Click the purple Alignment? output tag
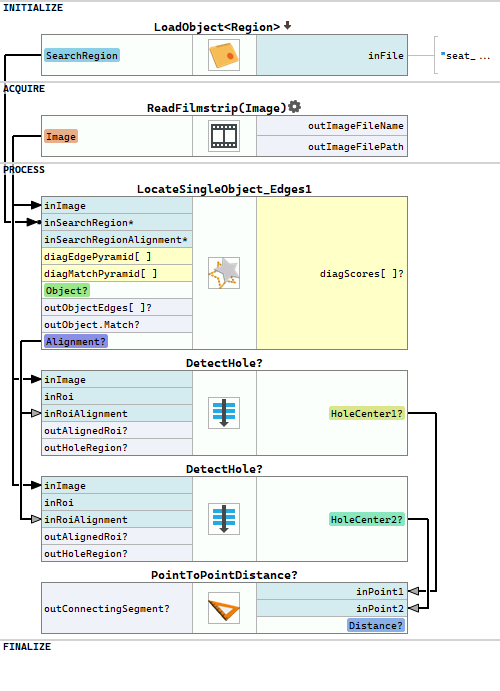This screenshot has height=691, width=500. click(x=75, y=342)
